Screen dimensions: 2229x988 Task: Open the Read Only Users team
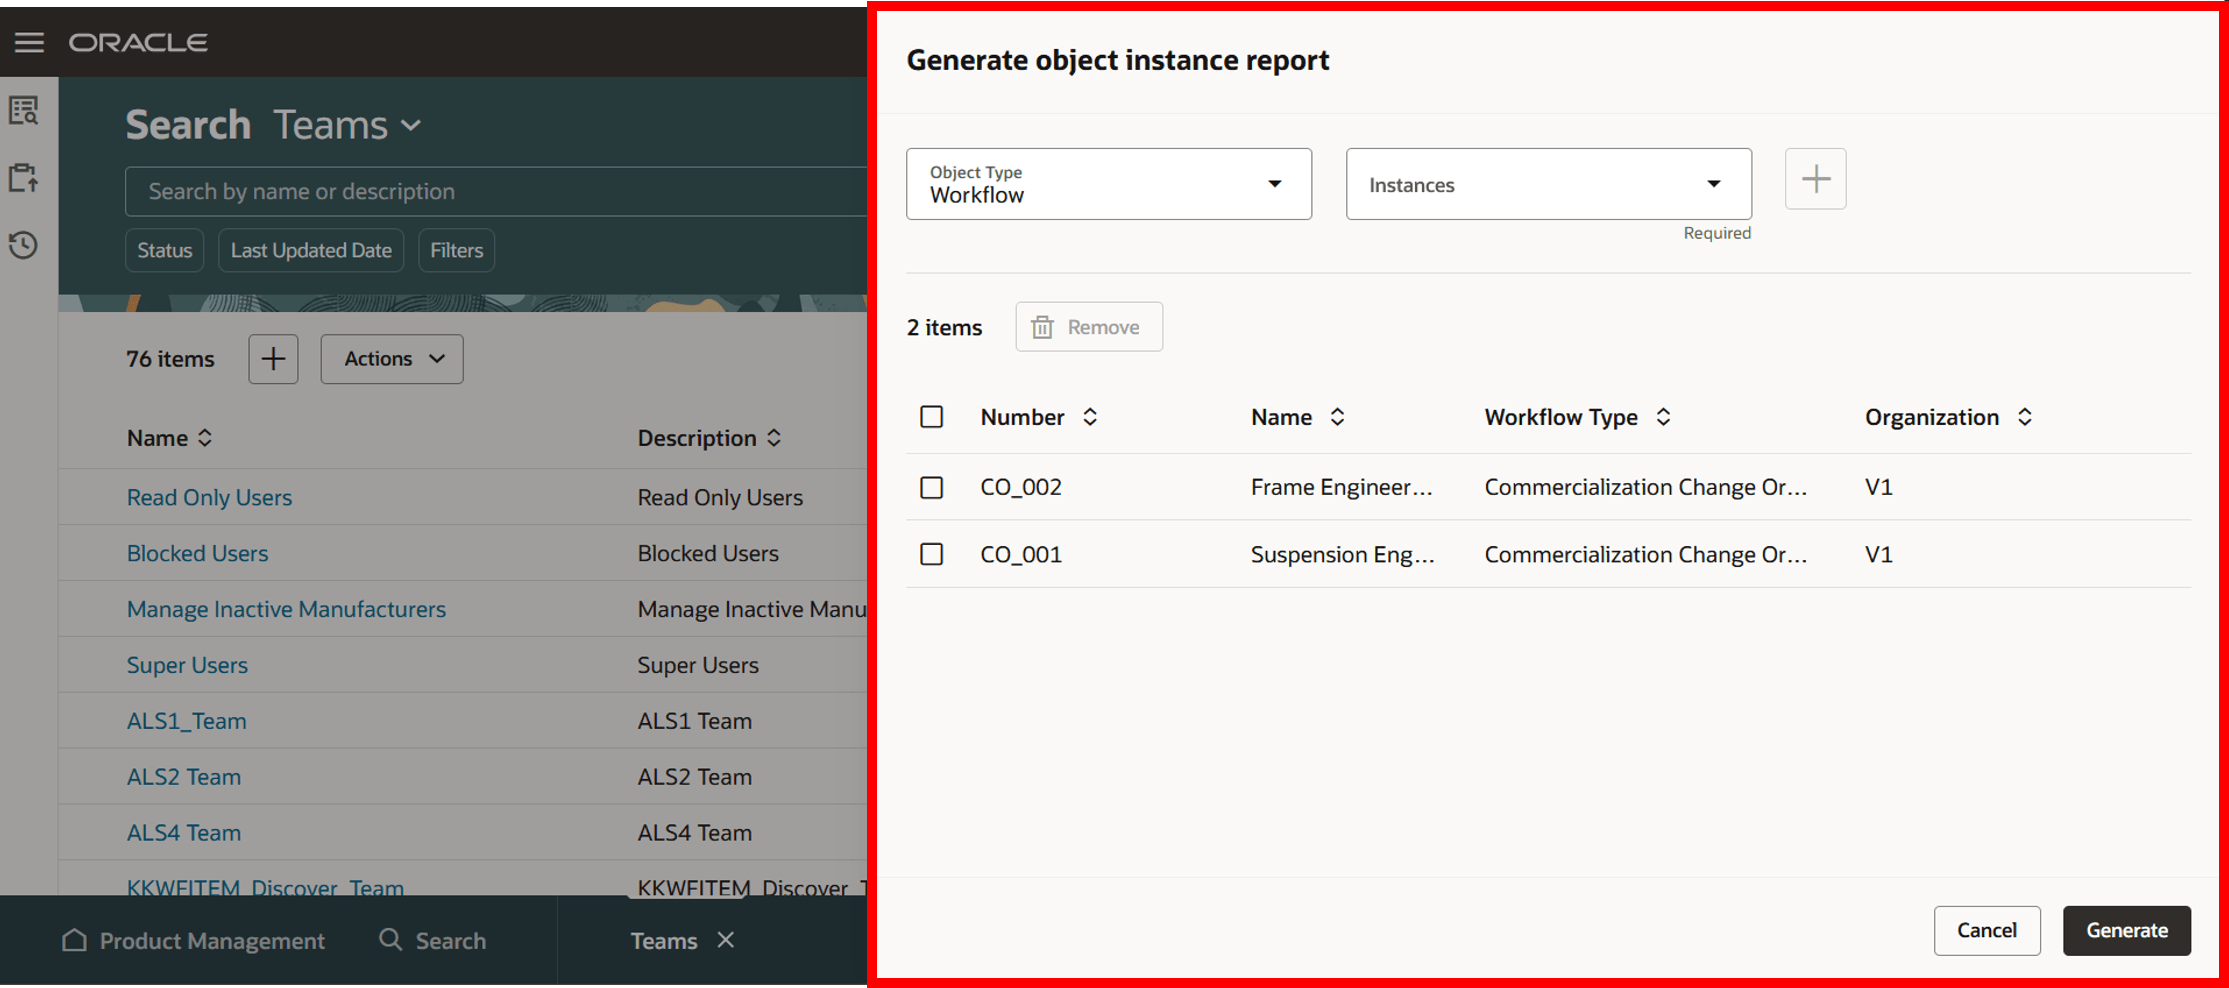pos(209,497)
